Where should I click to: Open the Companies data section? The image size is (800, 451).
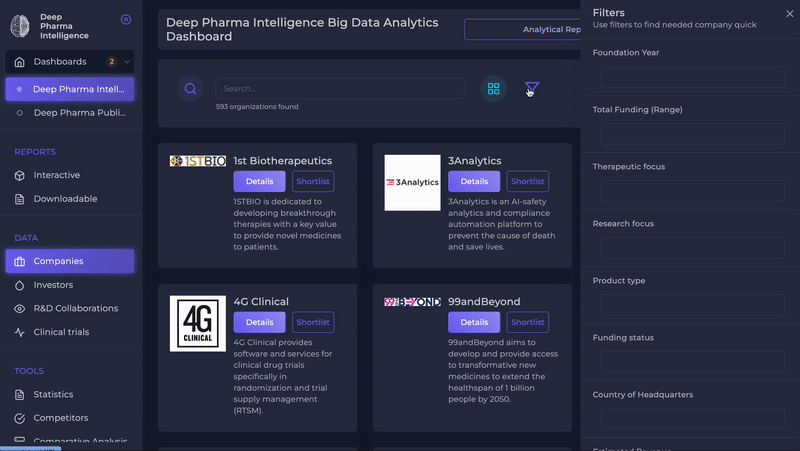[70, 261]
